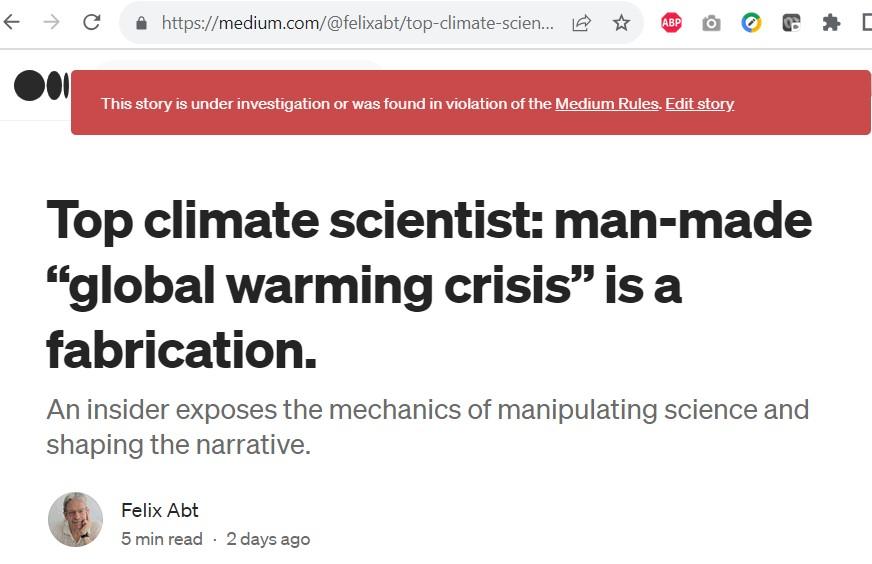Open Felix Abt's author profile name
Viewport: 872px width, 564px height.
pos(160,510)
